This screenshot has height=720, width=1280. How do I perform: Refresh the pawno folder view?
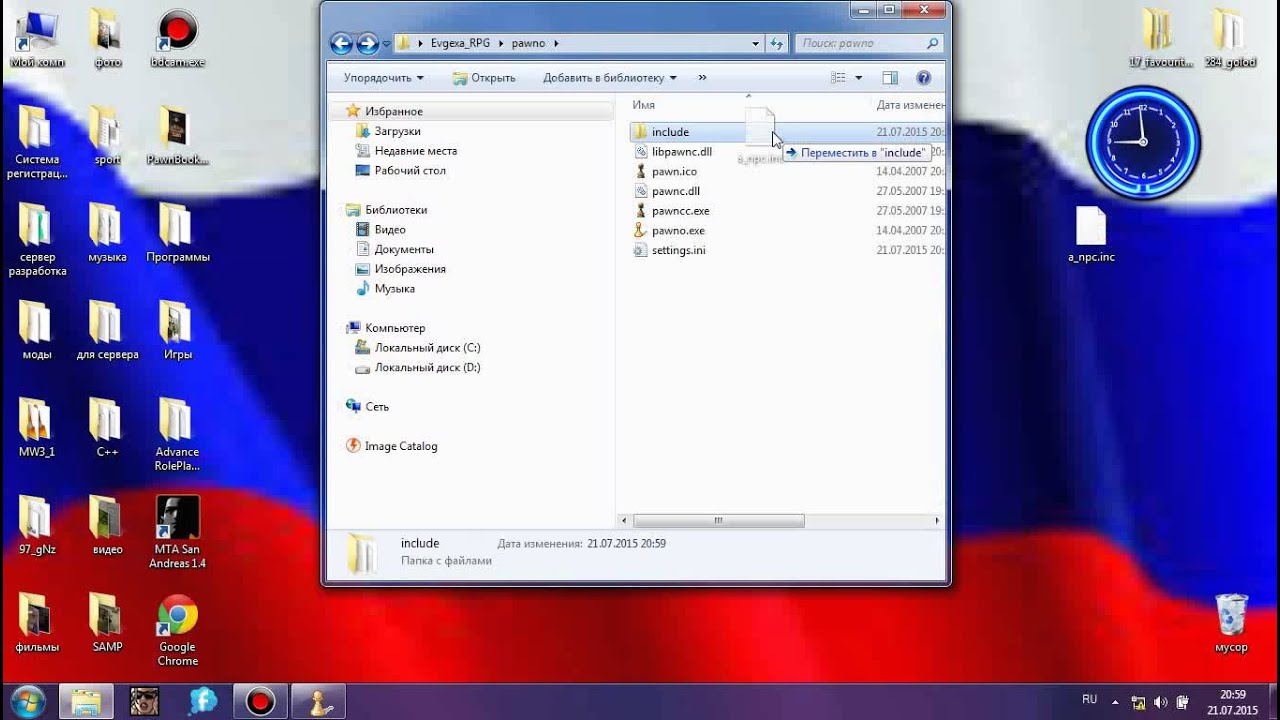777,43
